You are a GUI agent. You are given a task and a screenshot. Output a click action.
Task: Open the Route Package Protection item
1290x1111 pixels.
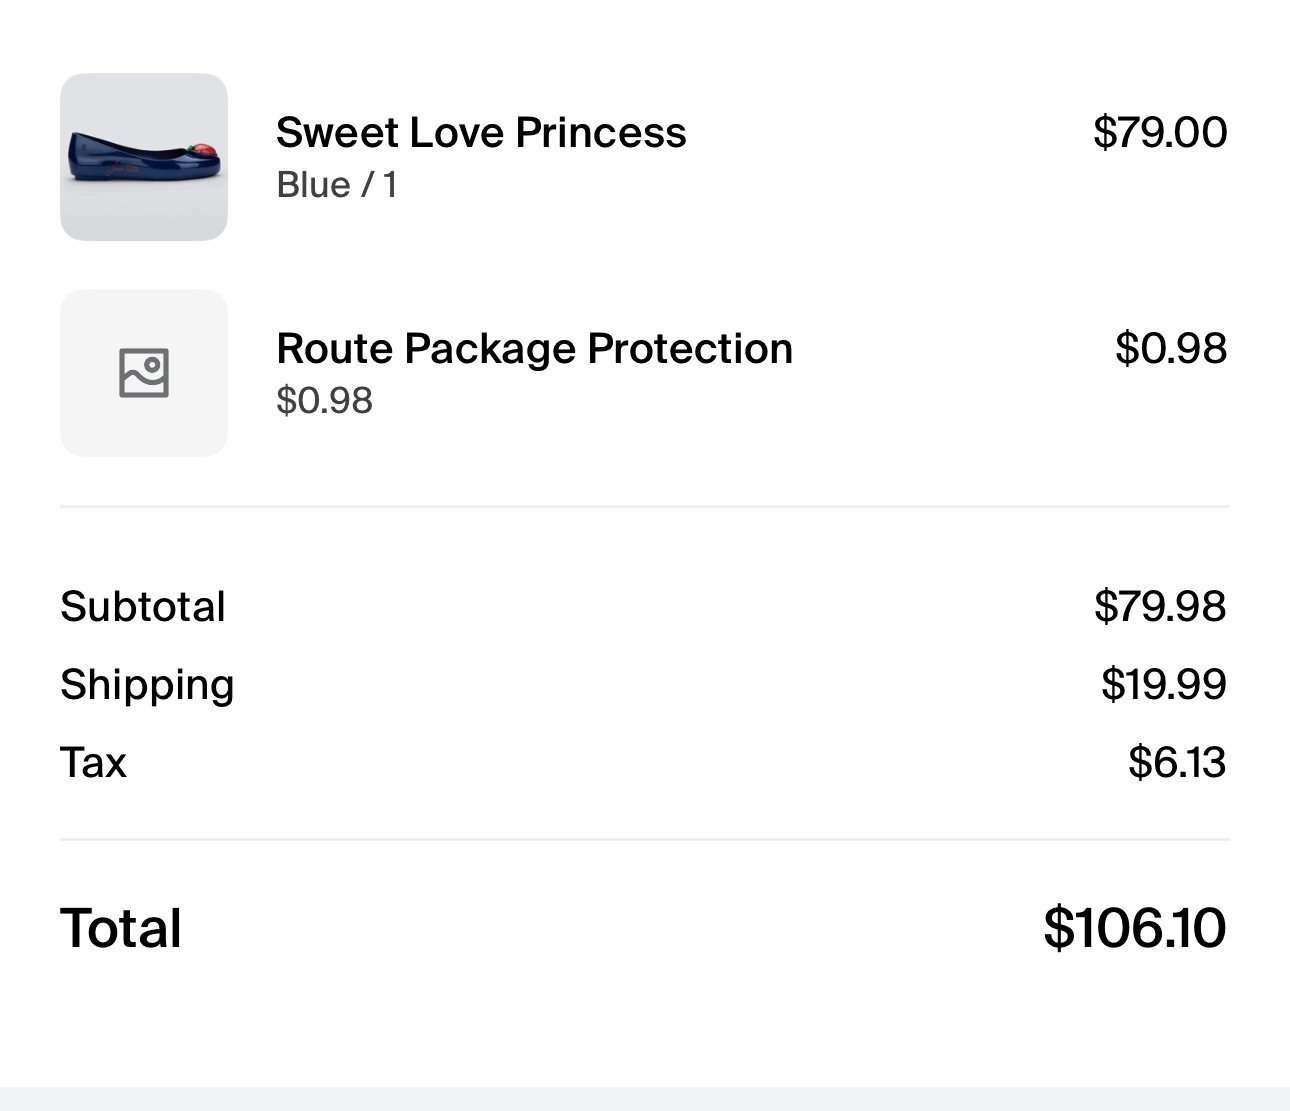[x=534, y=348]
